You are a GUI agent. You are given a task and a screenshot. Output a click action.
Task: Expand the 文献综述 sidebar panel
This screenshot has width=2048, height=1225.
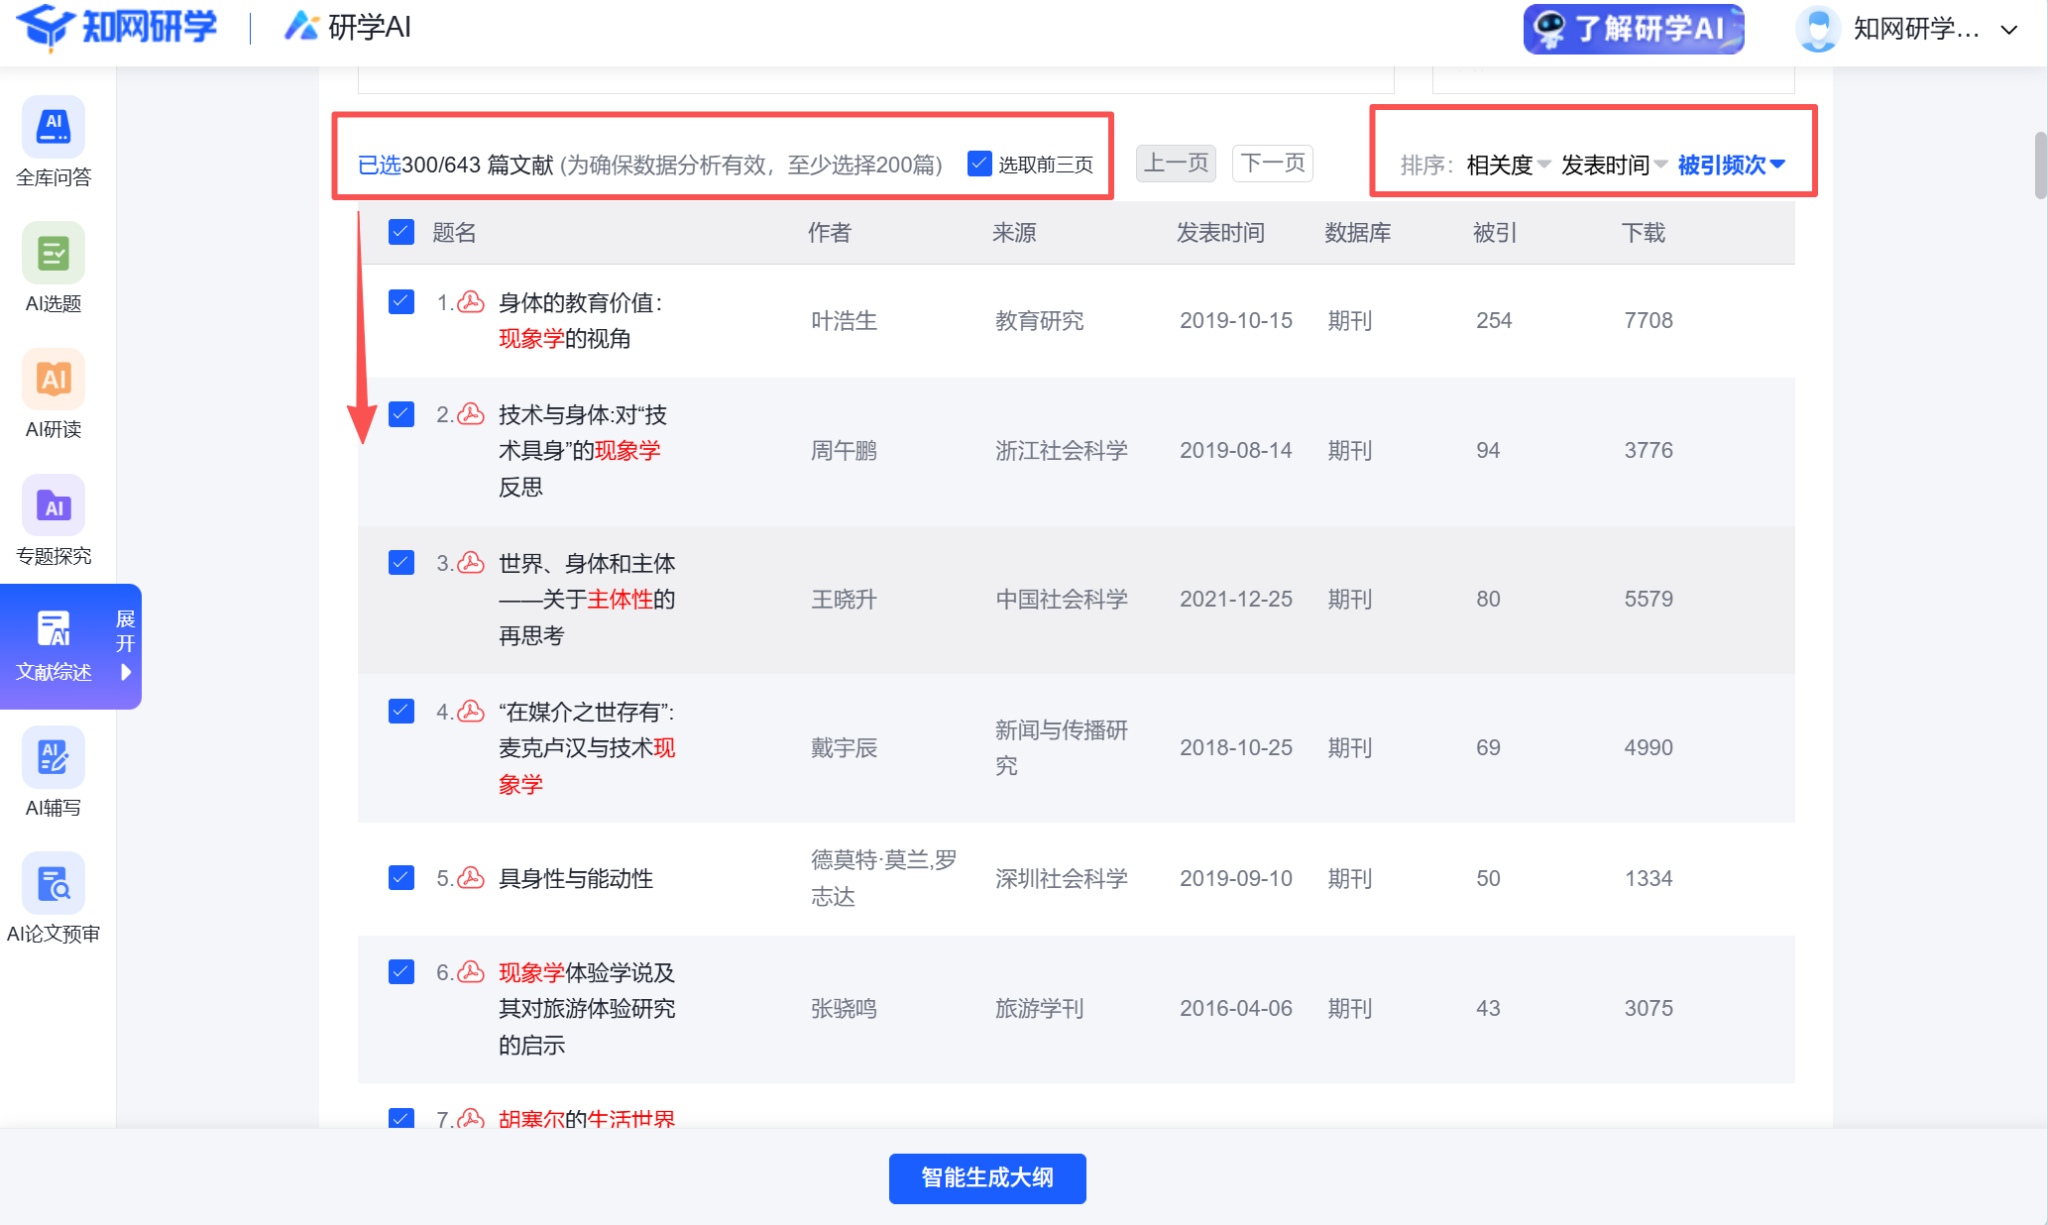[x=125, y=645]
